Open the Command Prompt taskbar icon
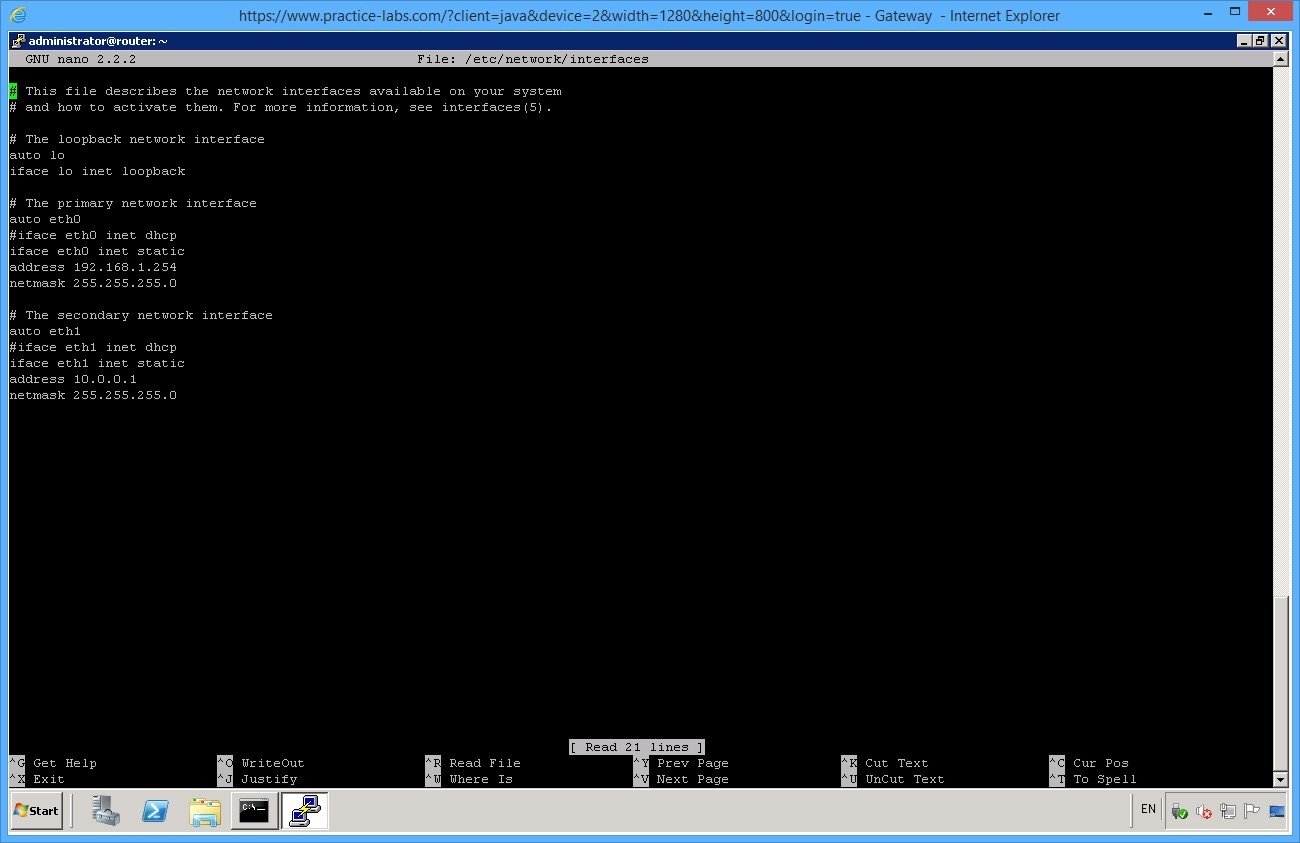 pos(253,810)
